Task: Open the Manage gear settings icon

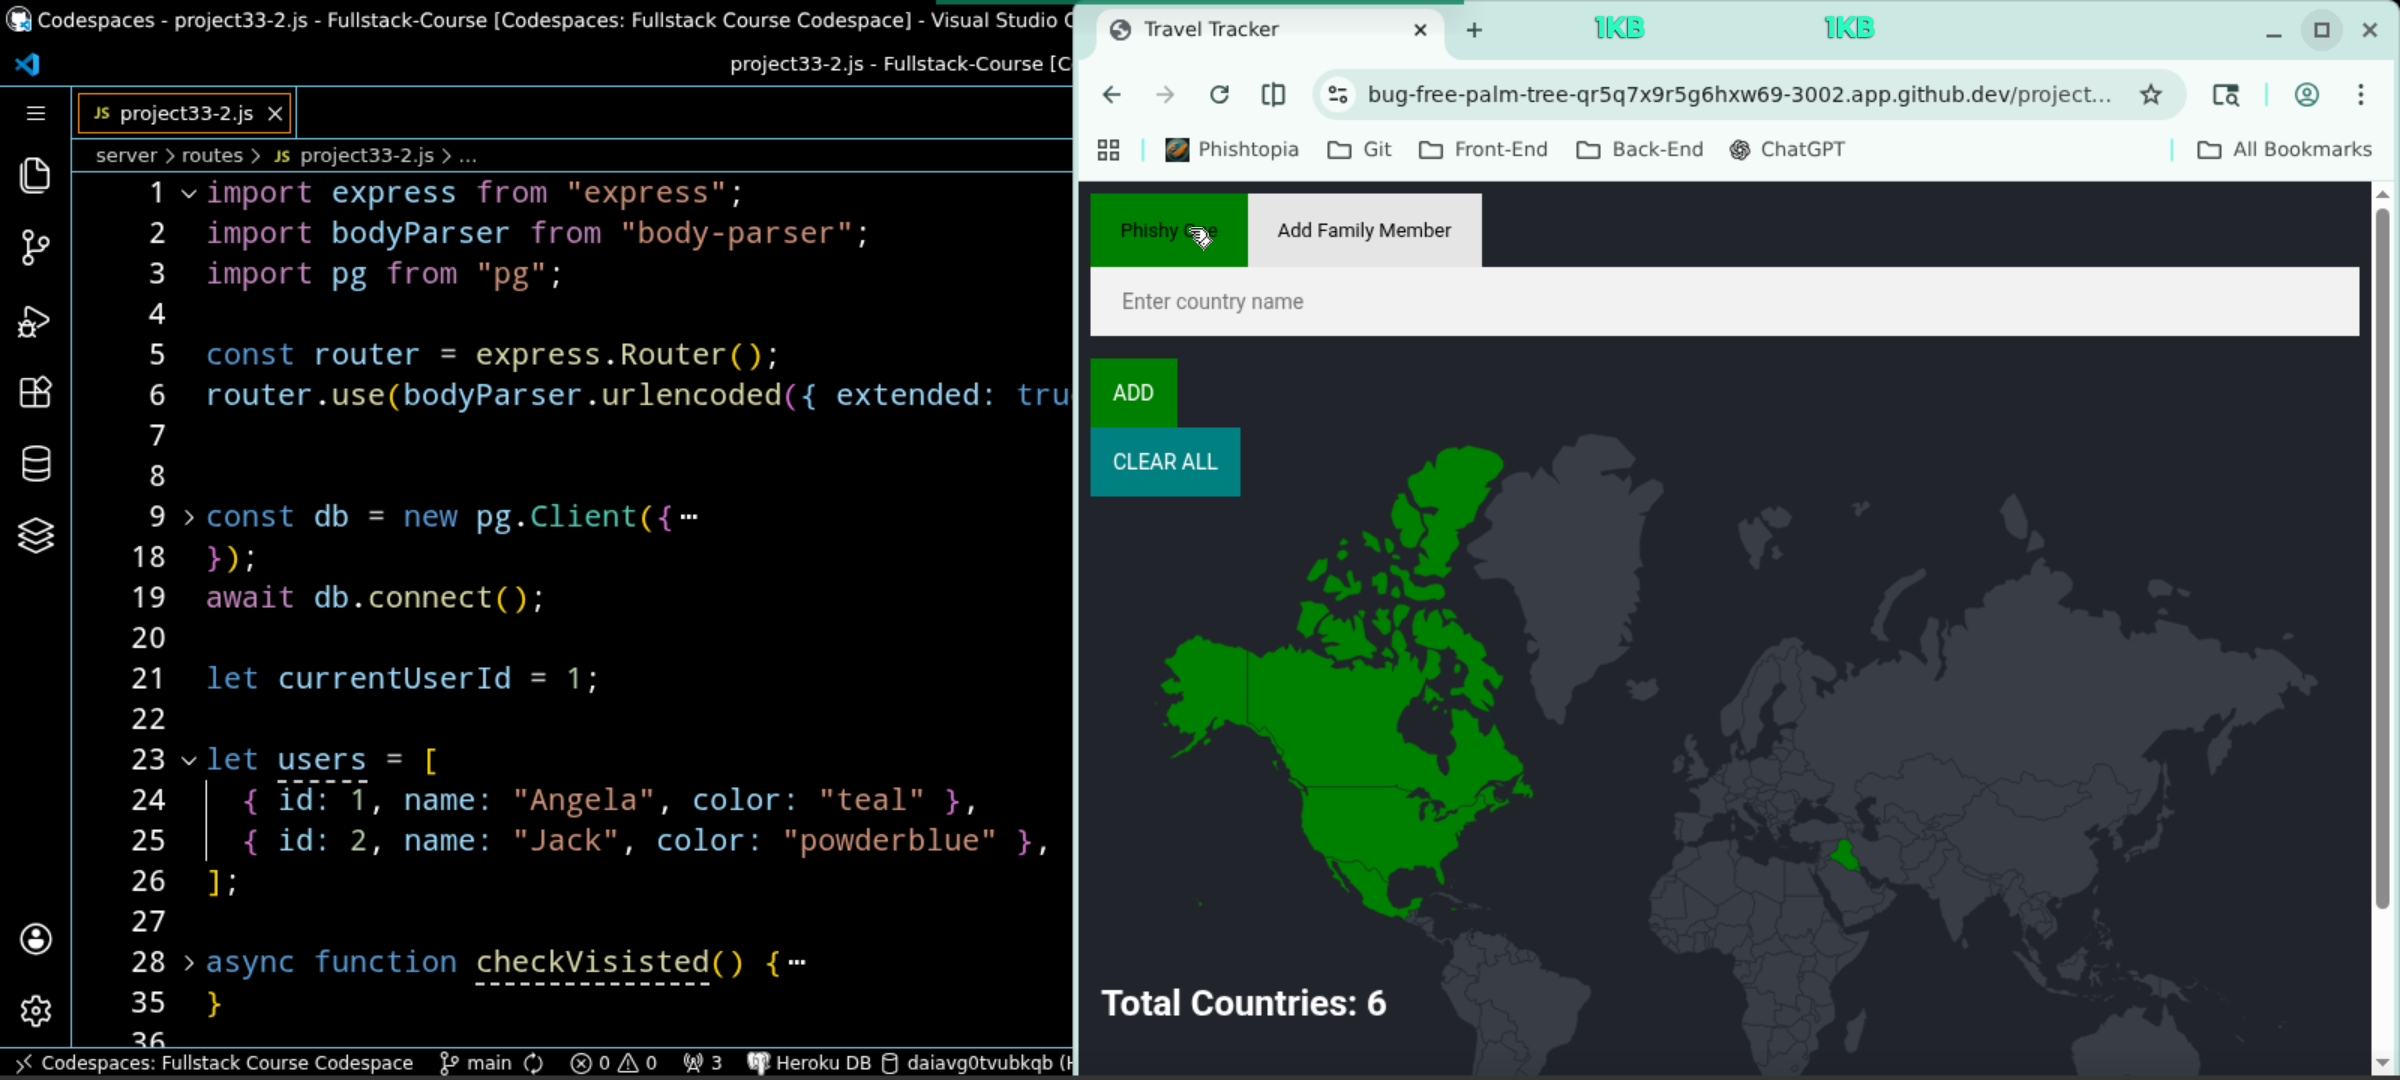Action: point(35,1011)
